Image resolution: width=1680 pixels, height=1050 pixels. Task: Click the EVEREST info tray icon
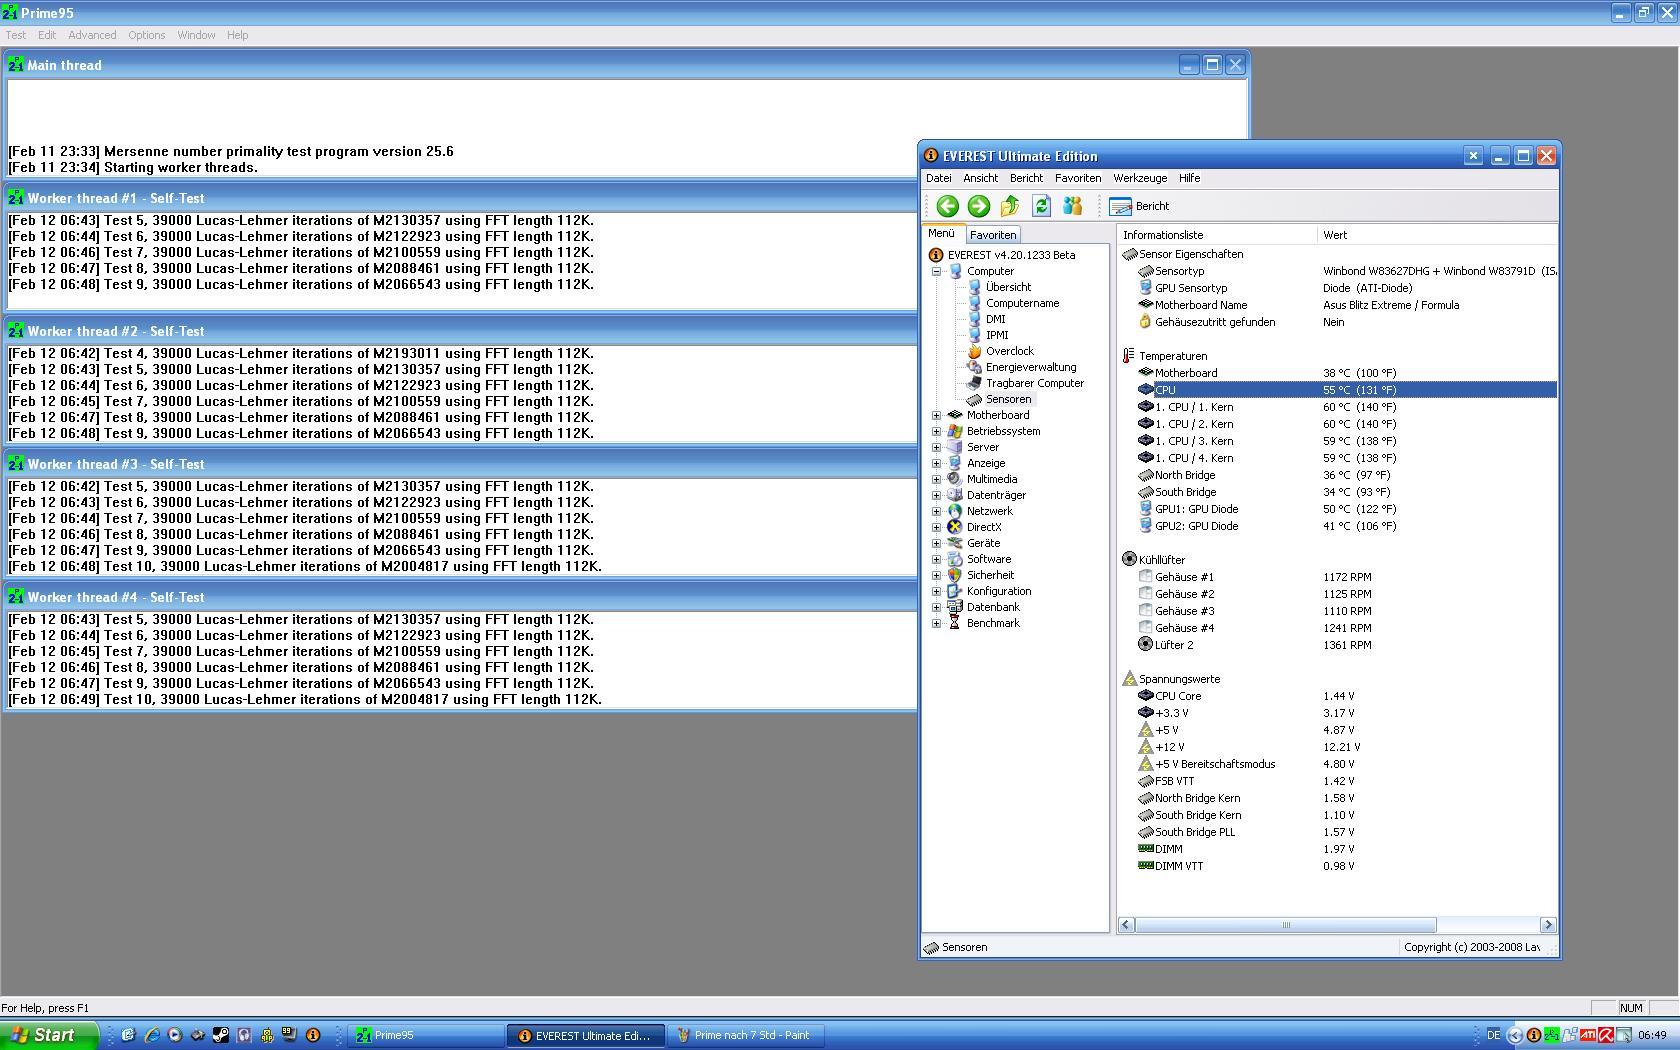1533,1035
